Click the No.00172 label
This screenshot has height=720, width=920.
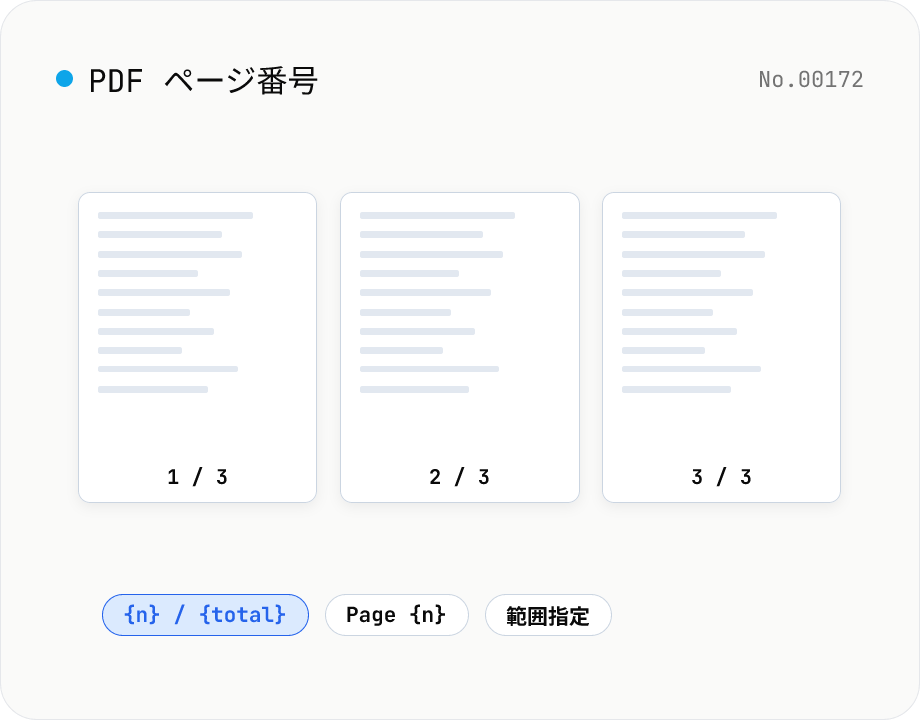tap(811, 80)
